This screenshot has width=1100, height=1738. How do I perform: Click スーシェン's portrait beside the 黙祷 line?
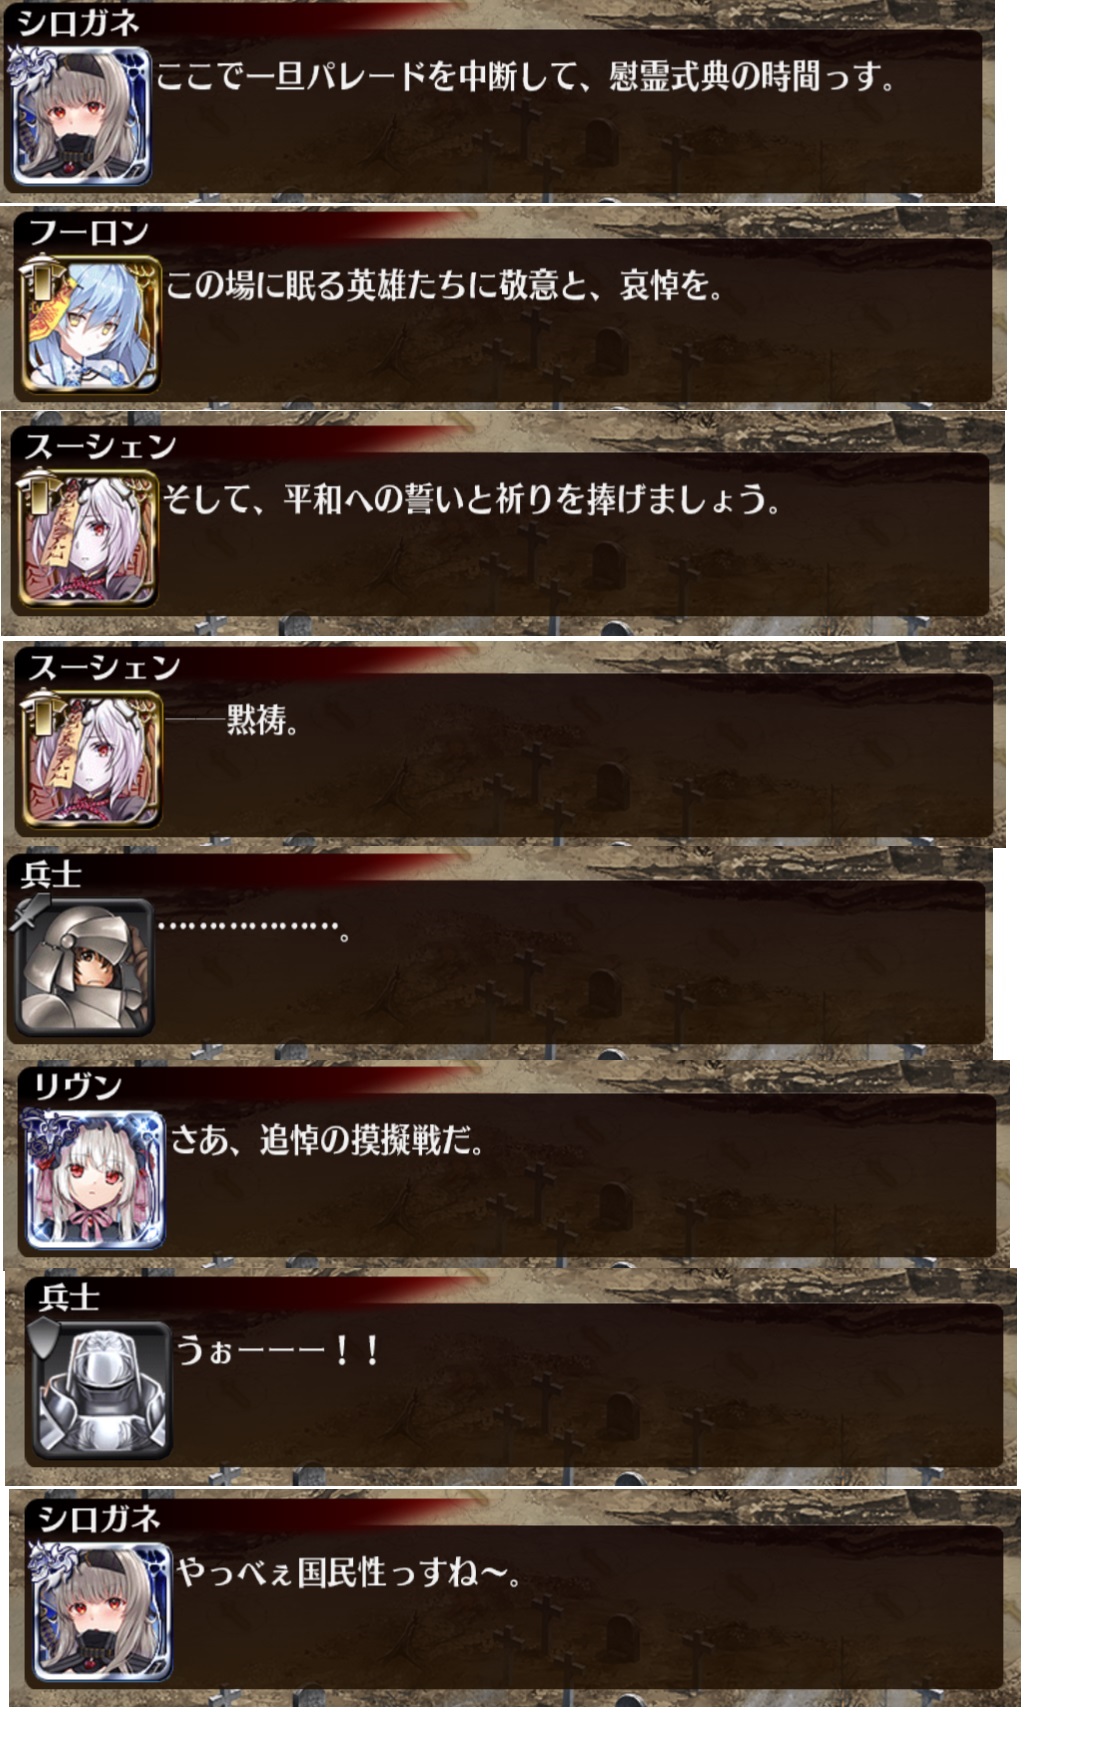pyautogui.click(x=91, y=761)
